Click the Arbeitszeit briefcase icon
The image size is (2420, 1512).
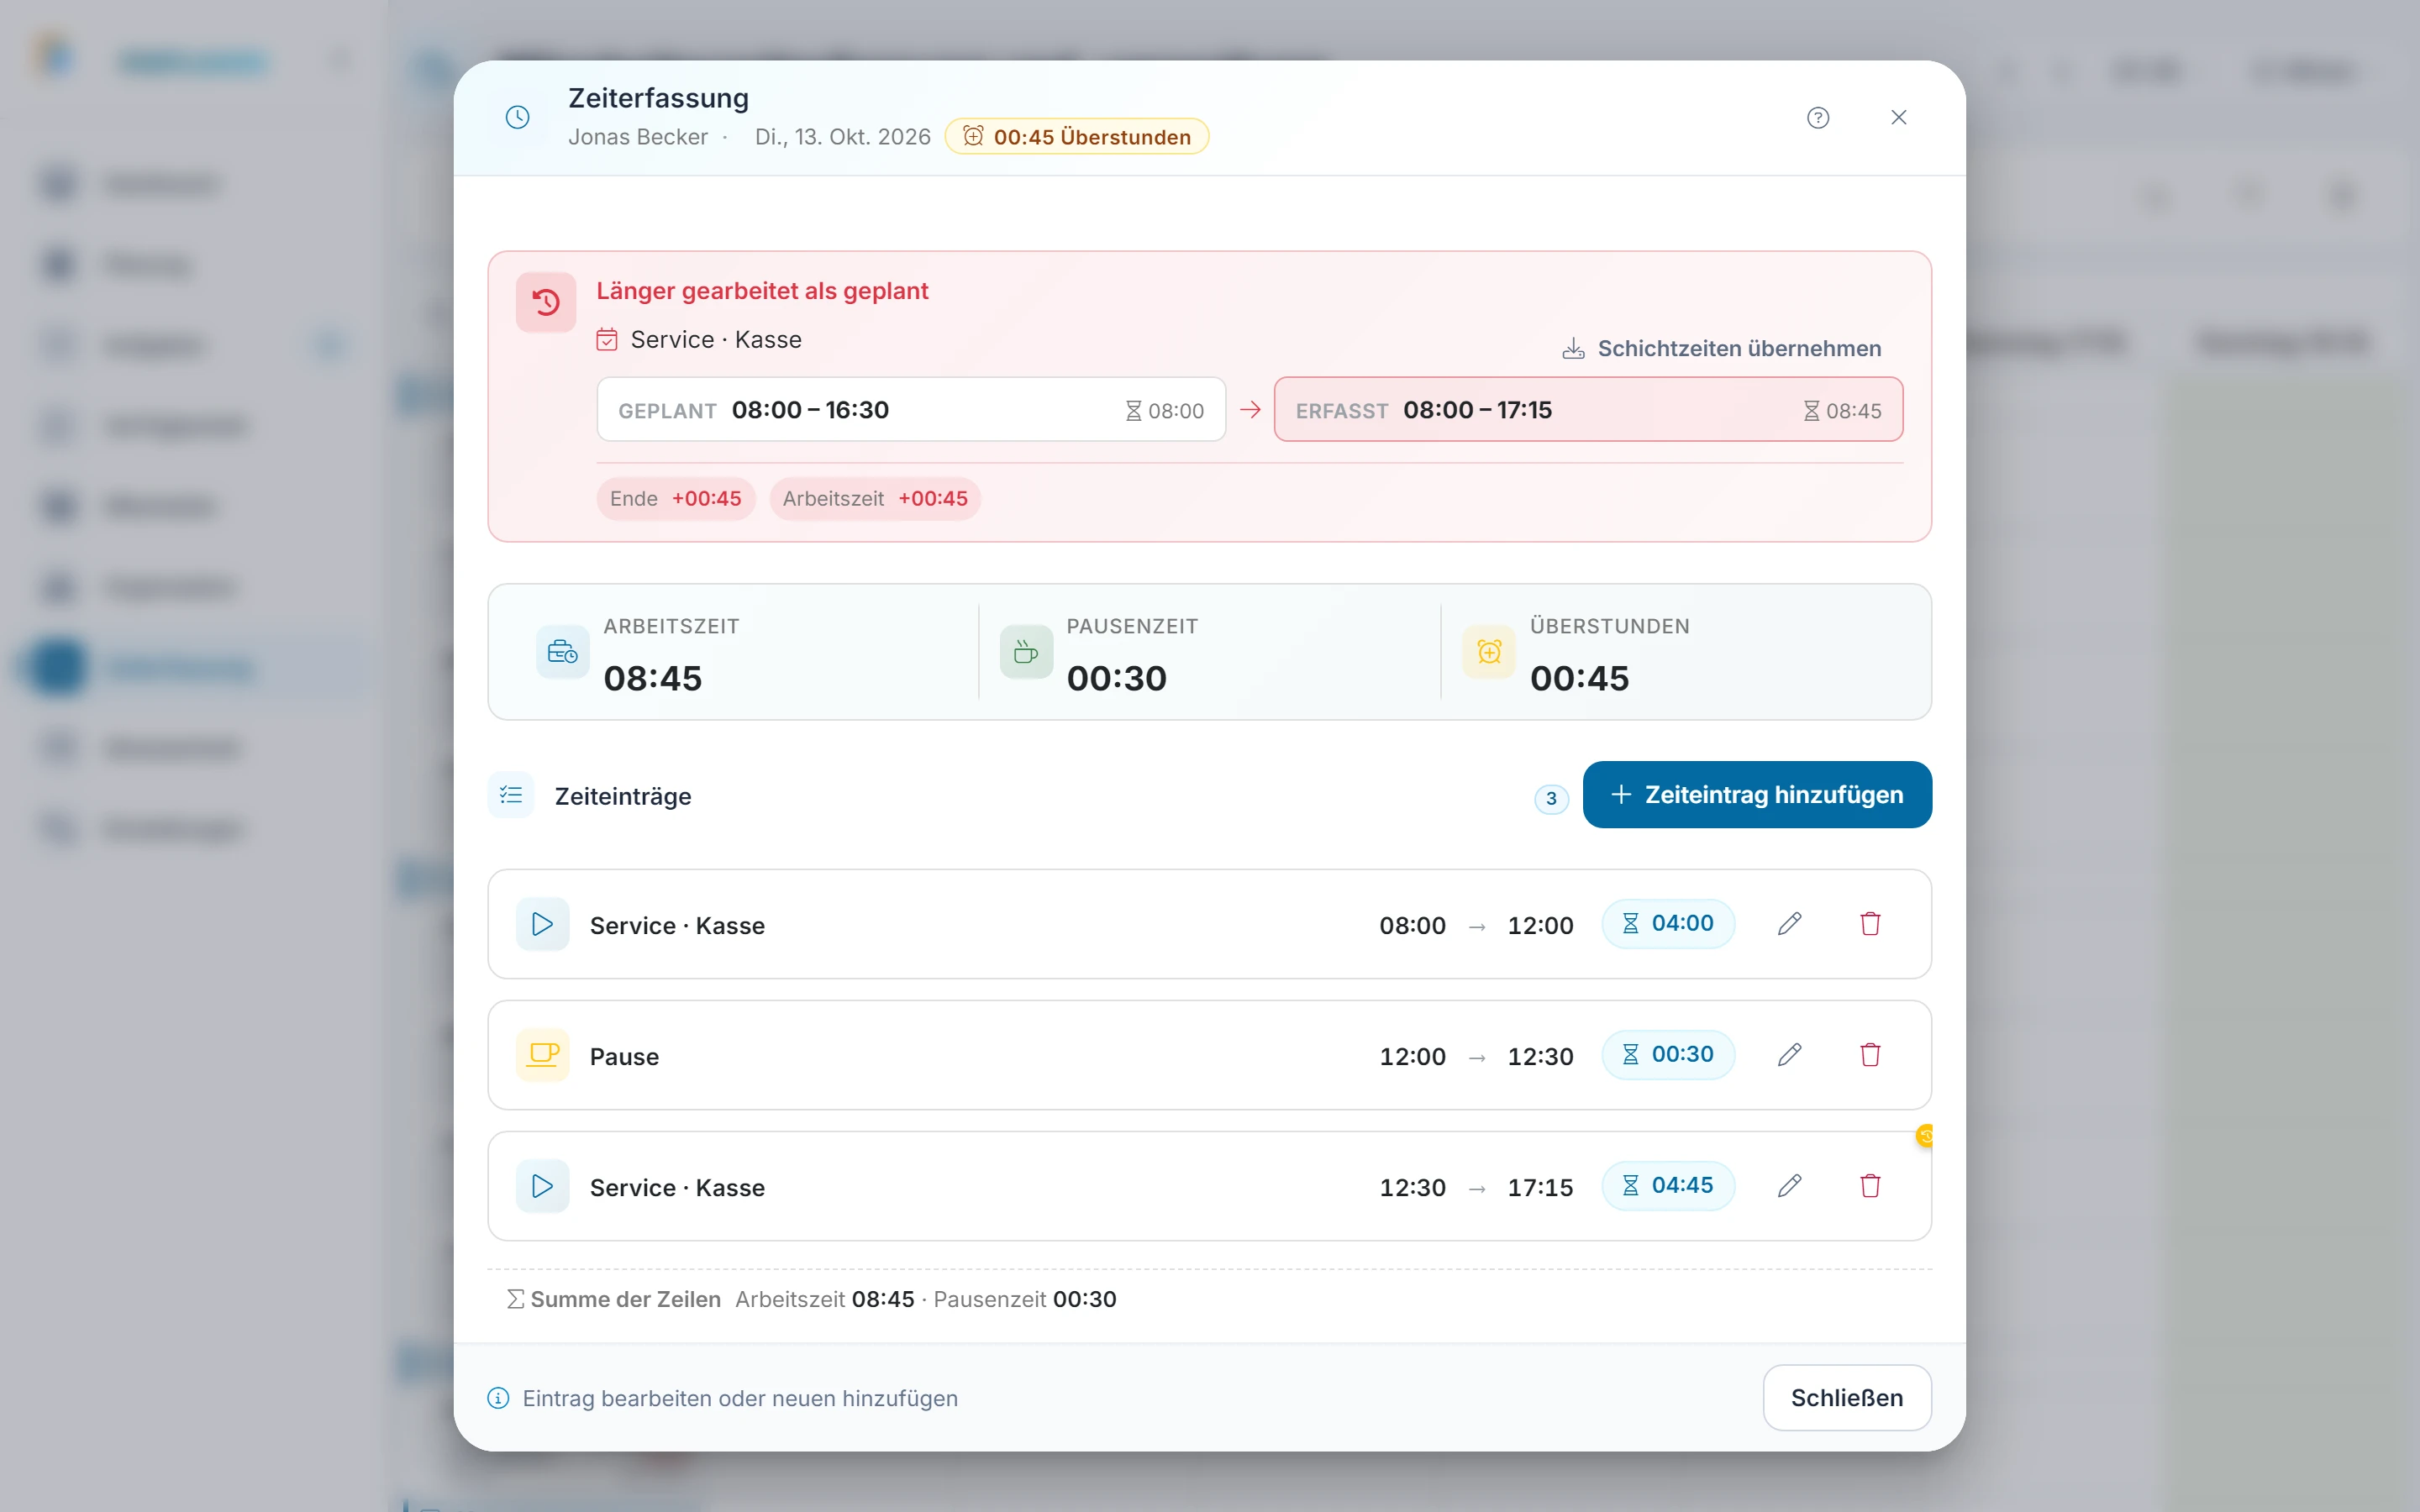pos(562,652)
